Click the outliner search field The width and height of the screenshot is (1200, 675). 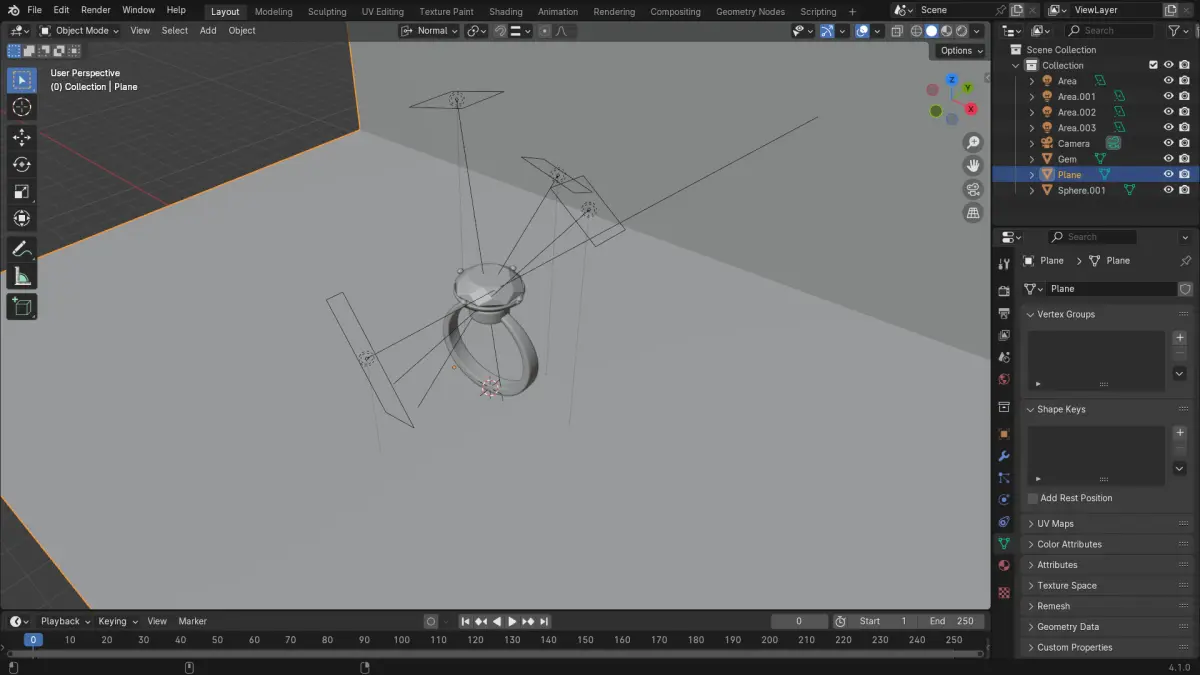(1108, 31)
